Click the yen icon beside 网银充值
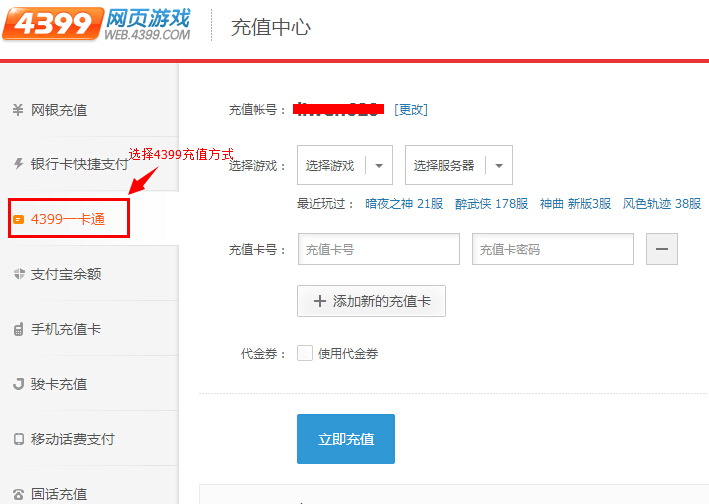Image resolution: width=709 pixels, height=504 pixels. pos(18,110)
